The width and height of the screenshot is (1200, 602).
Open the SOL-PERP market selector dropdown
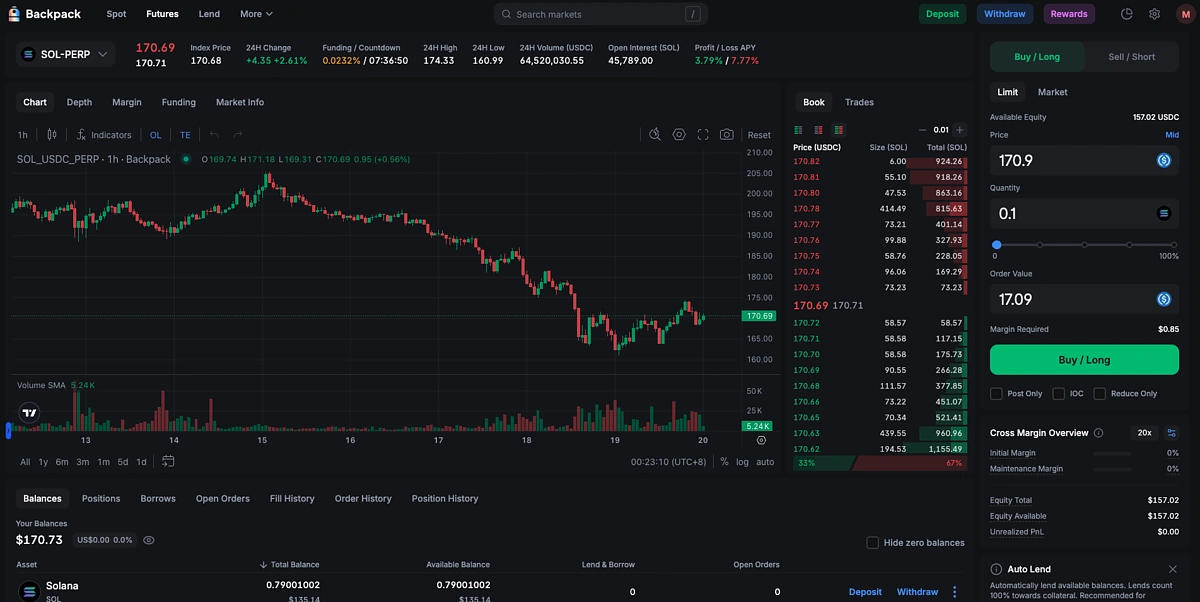point(65,54)
